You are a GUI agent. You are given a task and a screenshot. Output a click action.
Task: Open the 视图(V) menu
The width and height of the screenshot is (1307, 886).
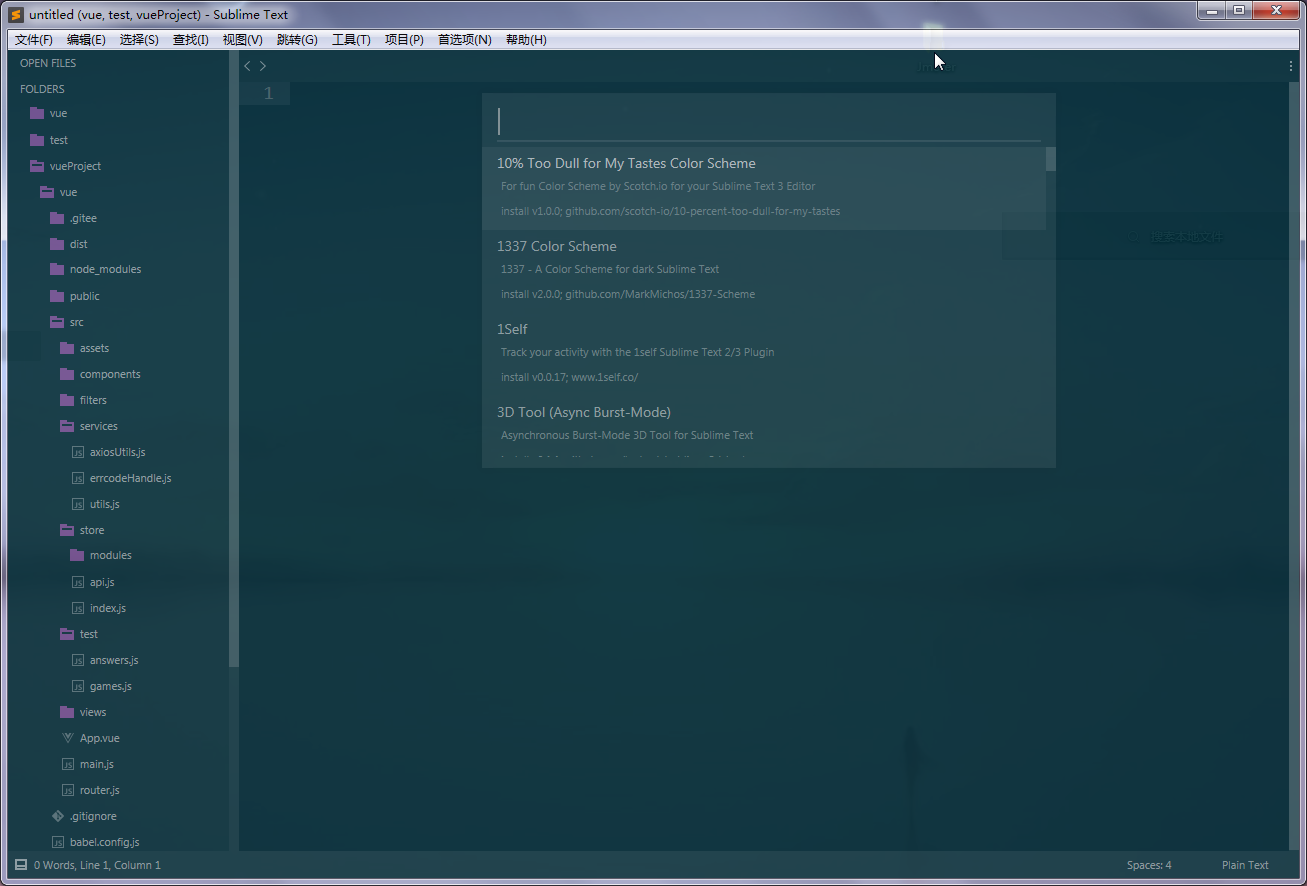tap(243, 40)
